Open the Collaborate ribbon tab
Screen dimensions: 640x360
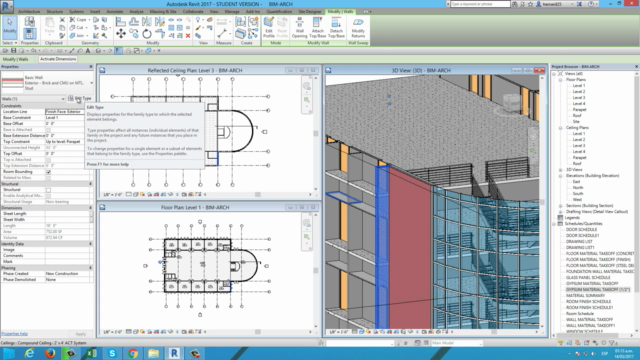pyautogui.click(x=193, y=12)
